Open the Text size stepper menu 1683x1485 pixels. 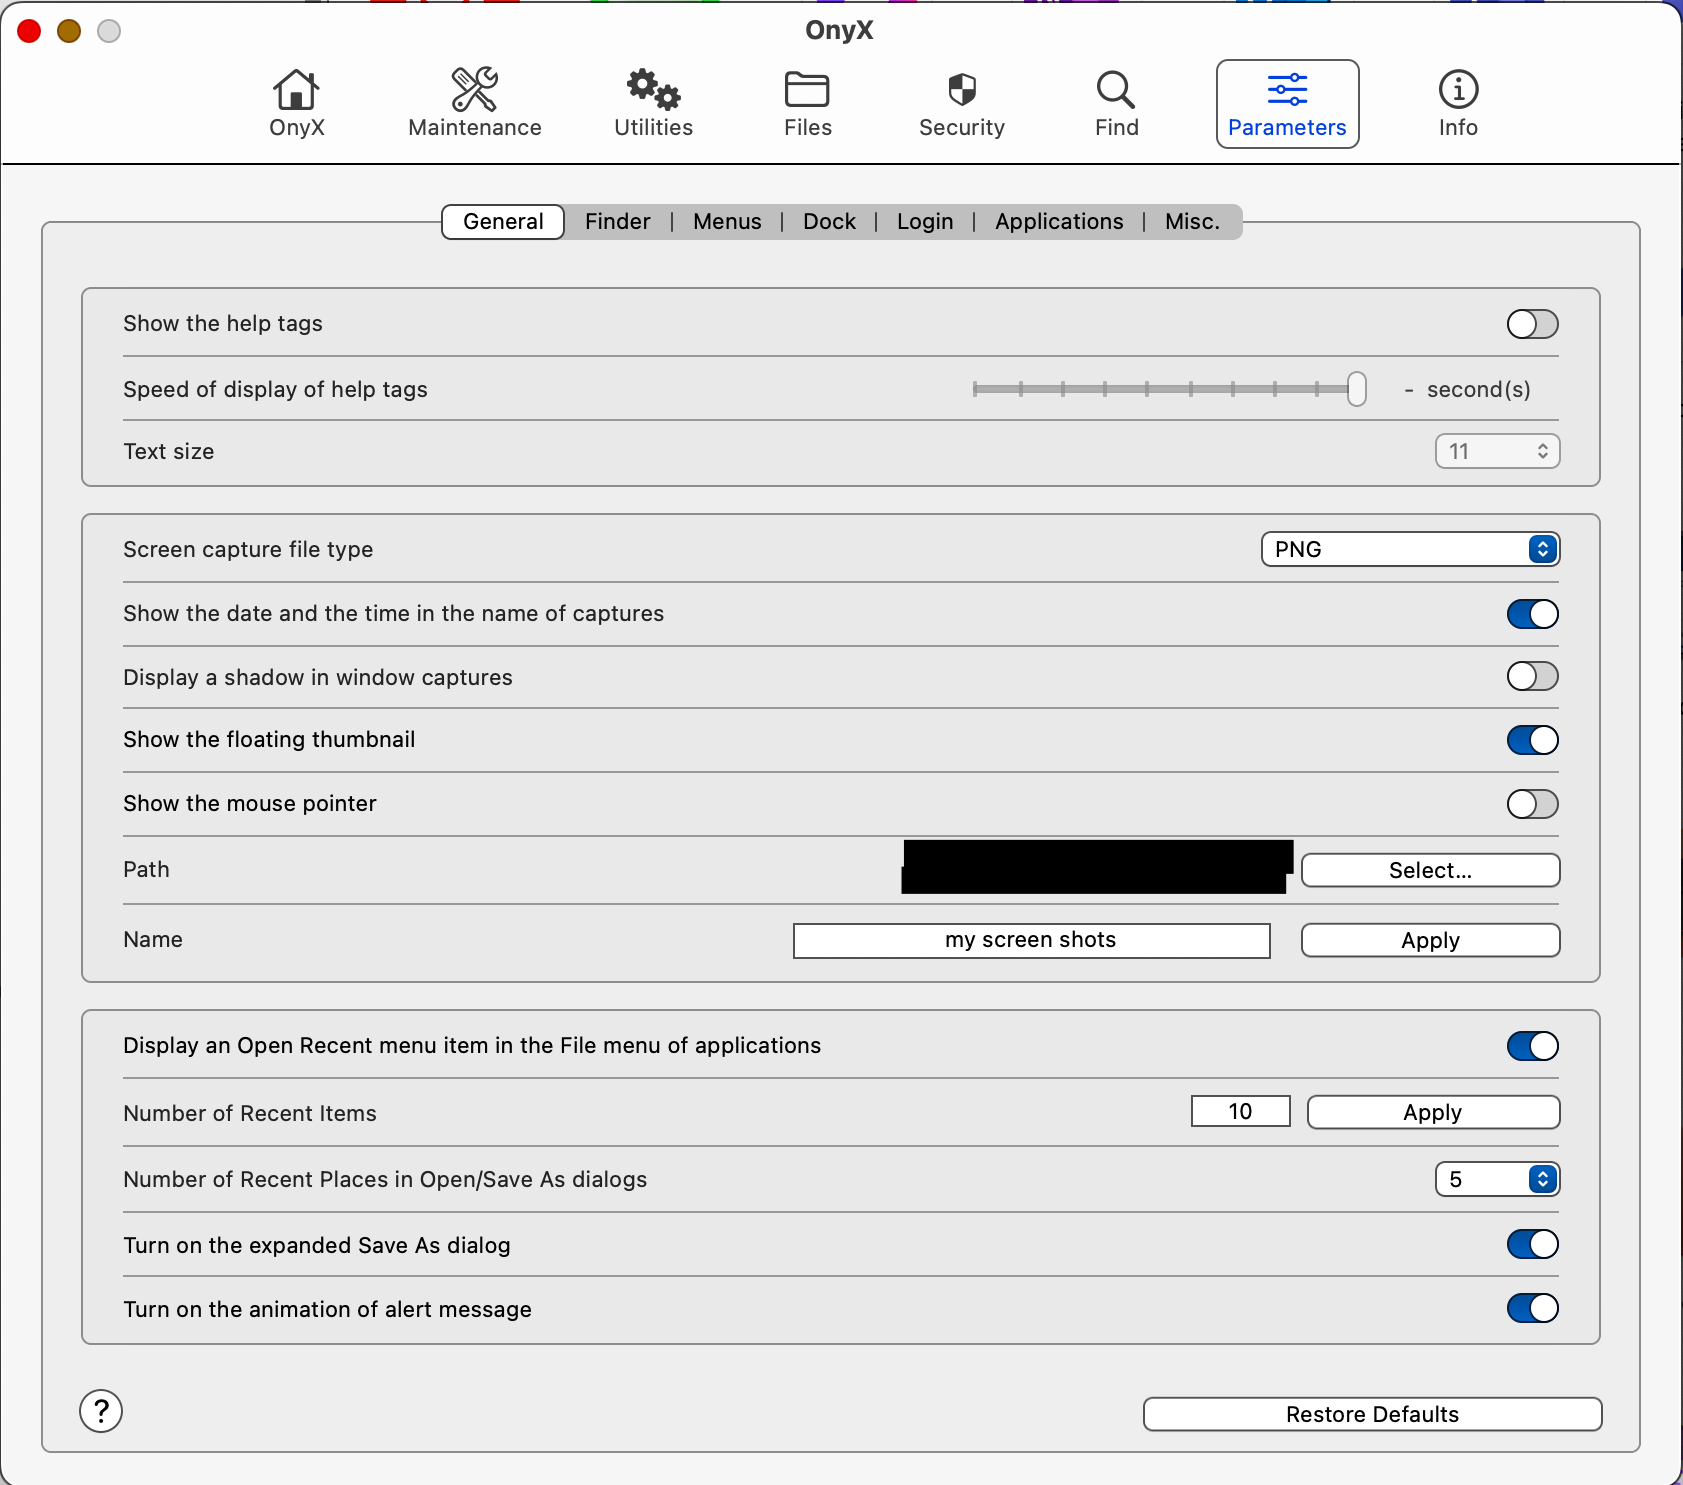coord(1495,451)
